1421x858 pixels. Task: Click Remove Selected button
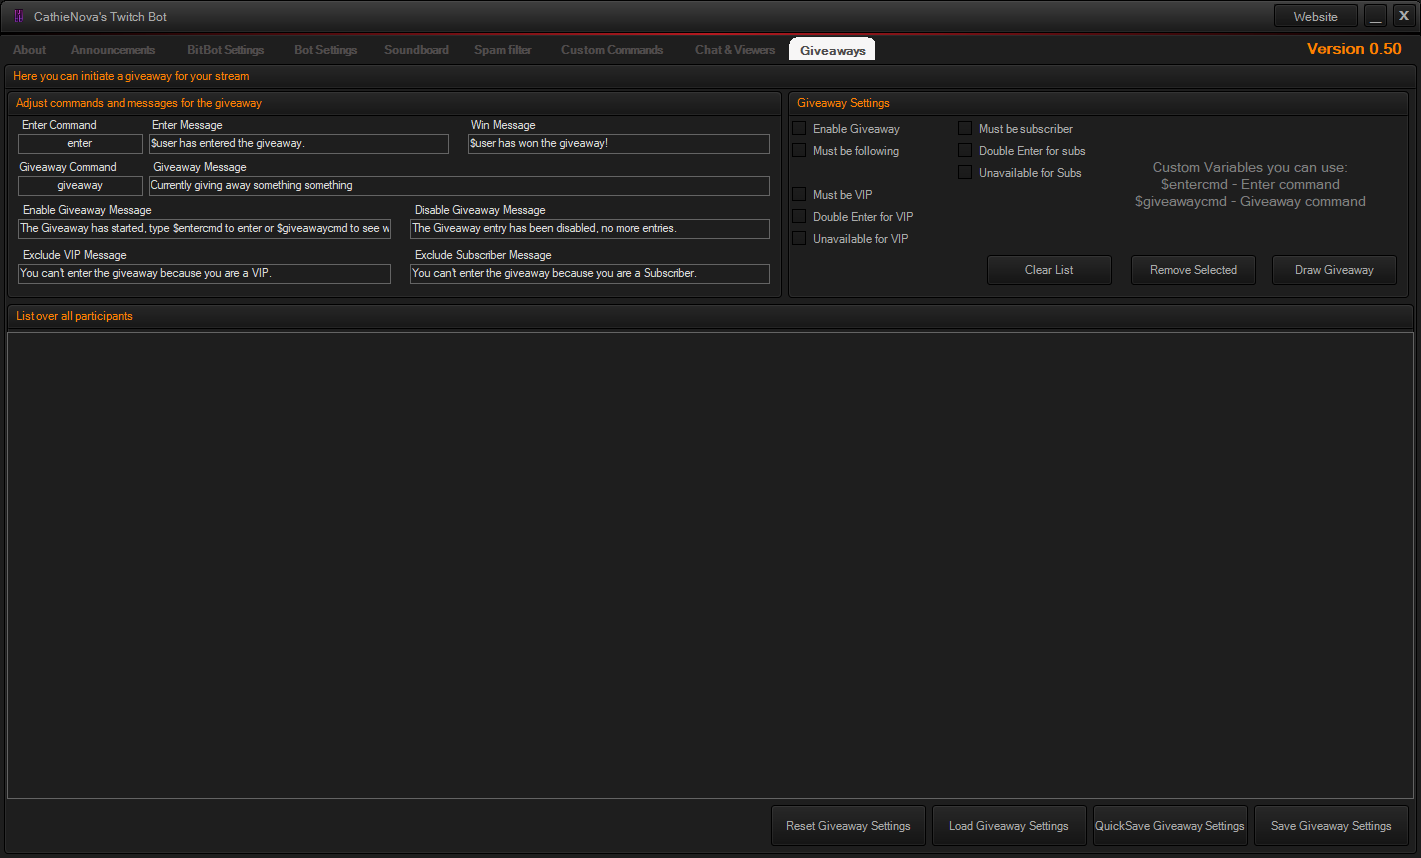1193,270
